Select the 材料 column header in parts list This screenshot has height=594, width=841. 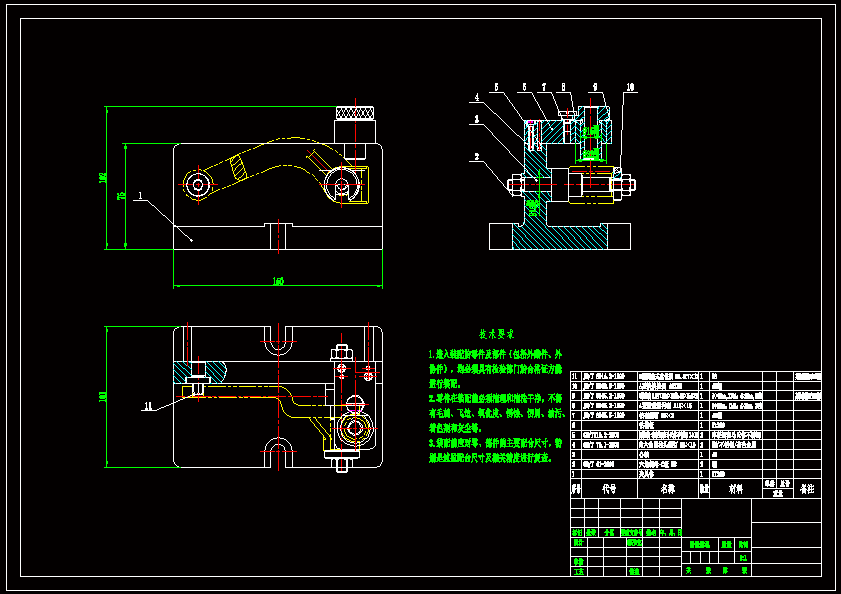point(735,489)
